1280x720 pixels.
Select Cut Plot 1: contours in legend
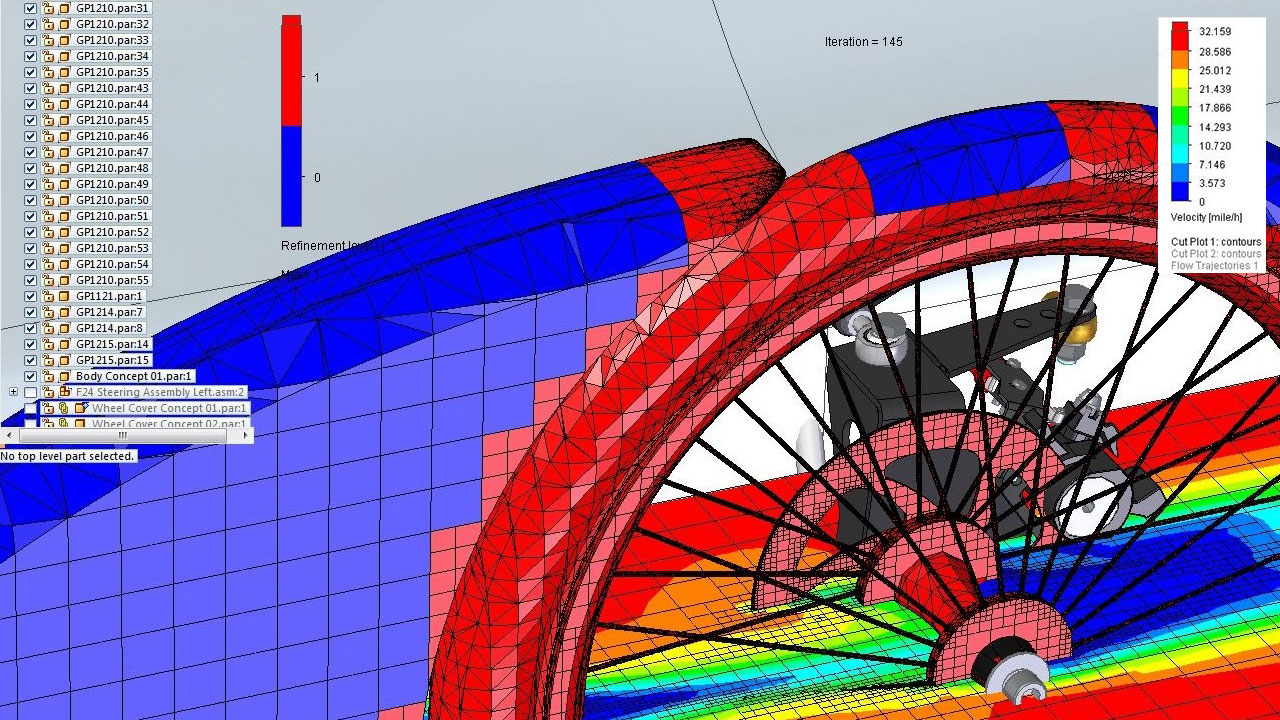click(1216, 242)
